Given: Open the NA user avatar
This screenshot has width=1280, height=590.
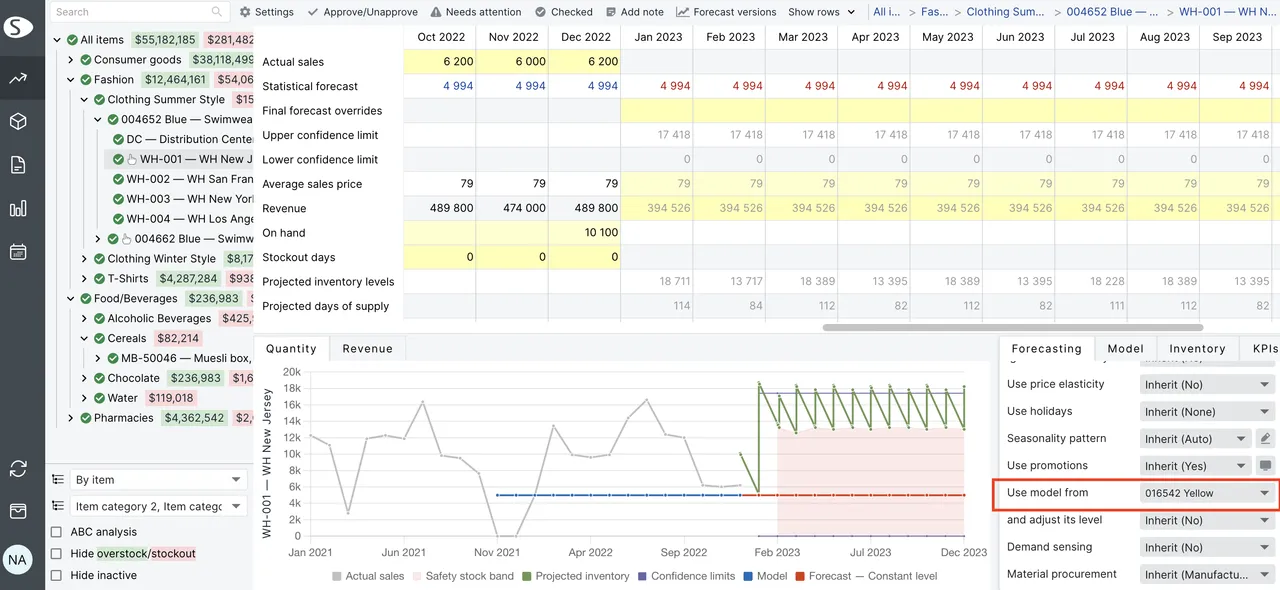Looking at the screenshot, I should click(x=17, y=560).
